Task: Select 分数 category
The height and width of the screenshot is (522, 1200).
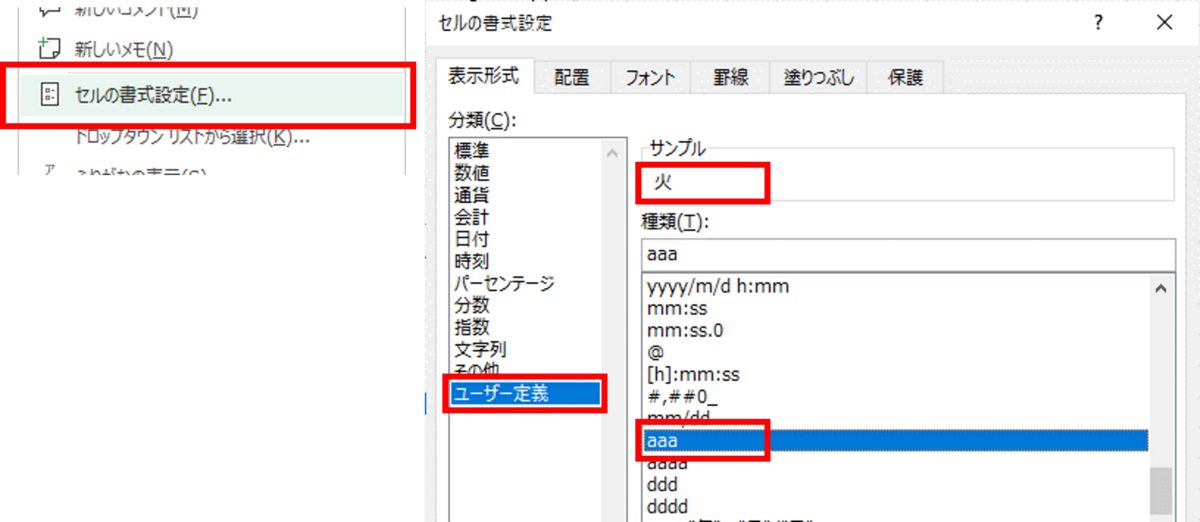Action: (472, 306)
